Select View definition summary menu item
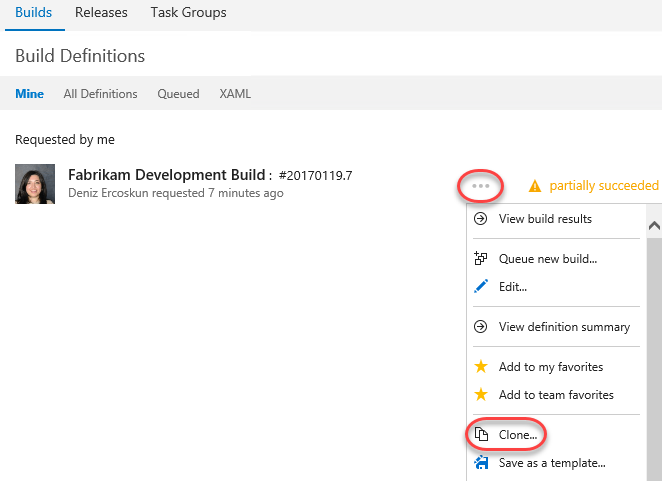This screenshot has width=662, height=481. [x=556, y=326]
